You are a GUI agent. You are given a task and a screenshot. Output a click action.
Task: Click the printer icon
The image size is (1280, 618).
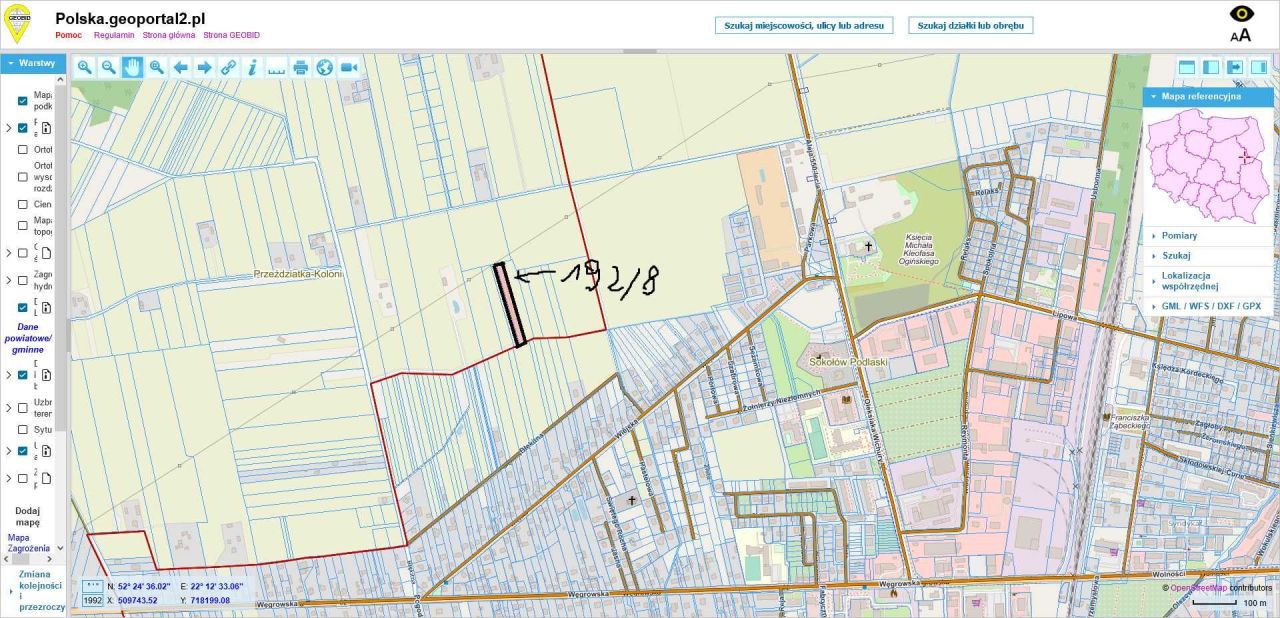301,67
